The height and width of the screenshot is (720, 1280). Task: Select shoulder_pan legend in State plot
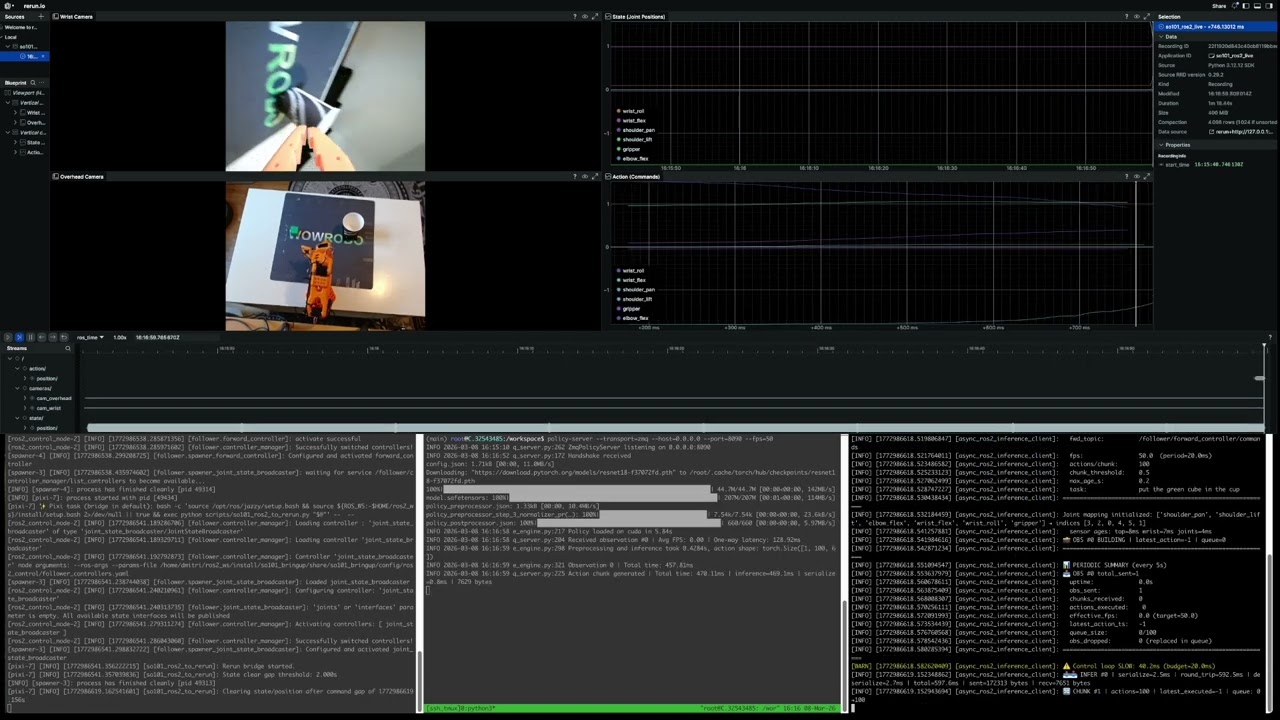pyautogui.click(x=636, y=130)
